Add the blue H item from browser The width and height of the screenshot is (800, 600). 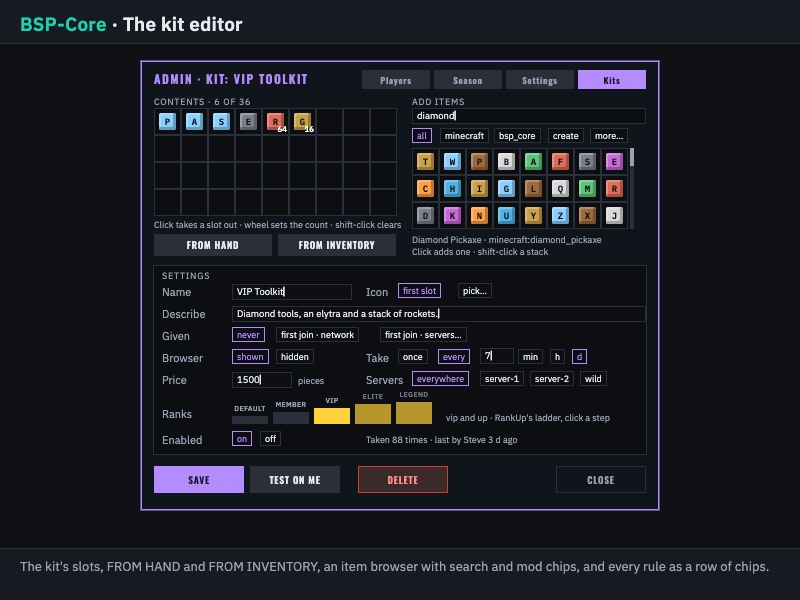pos(452,189)
